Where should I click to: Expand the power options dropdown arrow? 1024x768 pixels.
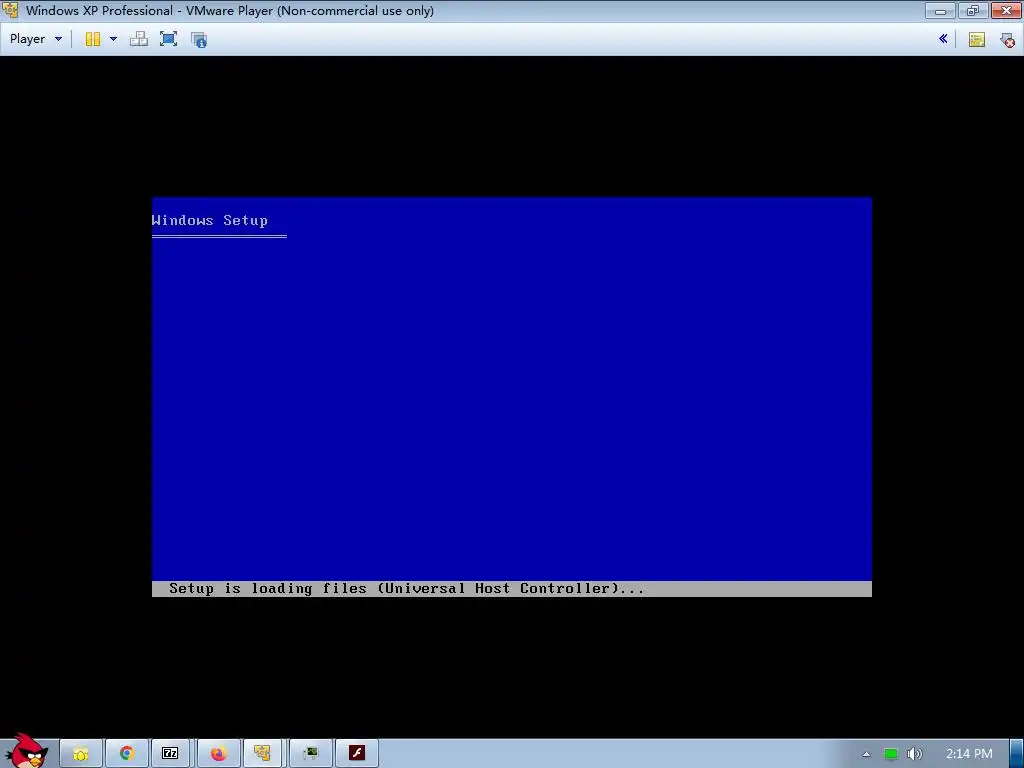coord(113,39)
